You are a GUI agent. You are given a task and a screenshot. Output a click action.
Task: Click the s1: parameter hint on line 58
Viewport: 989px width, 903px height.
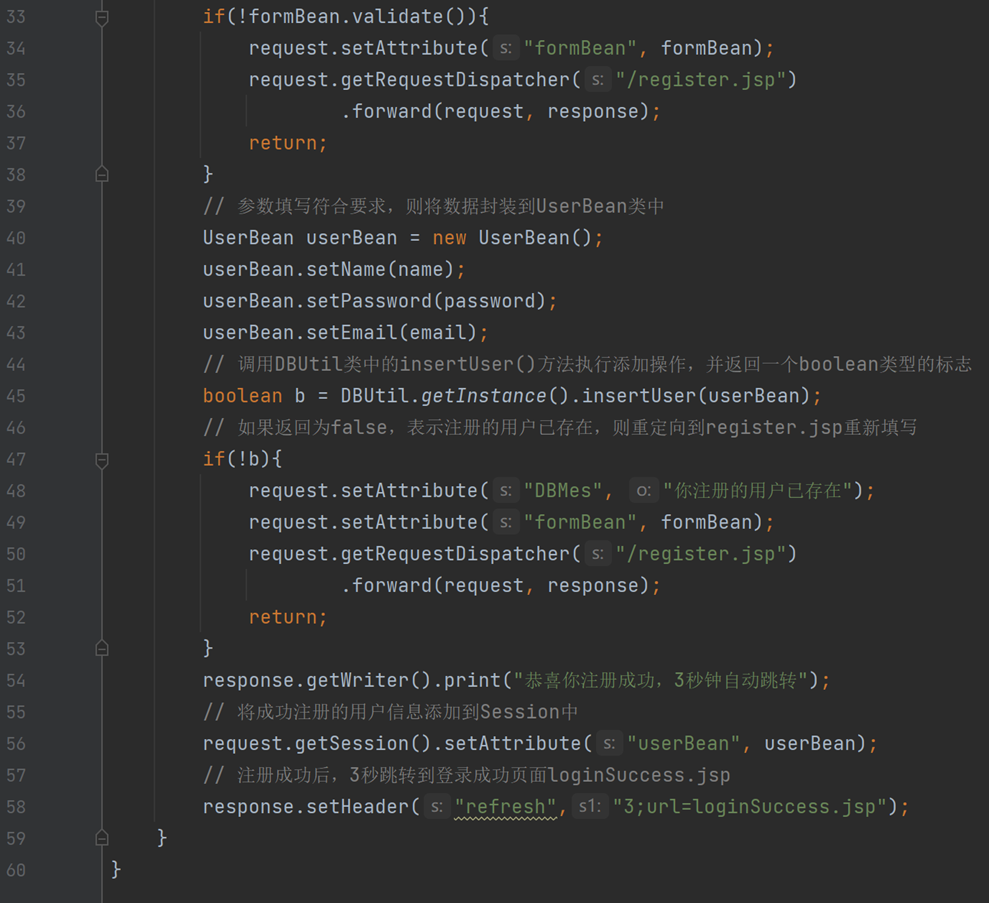point(590,806)
